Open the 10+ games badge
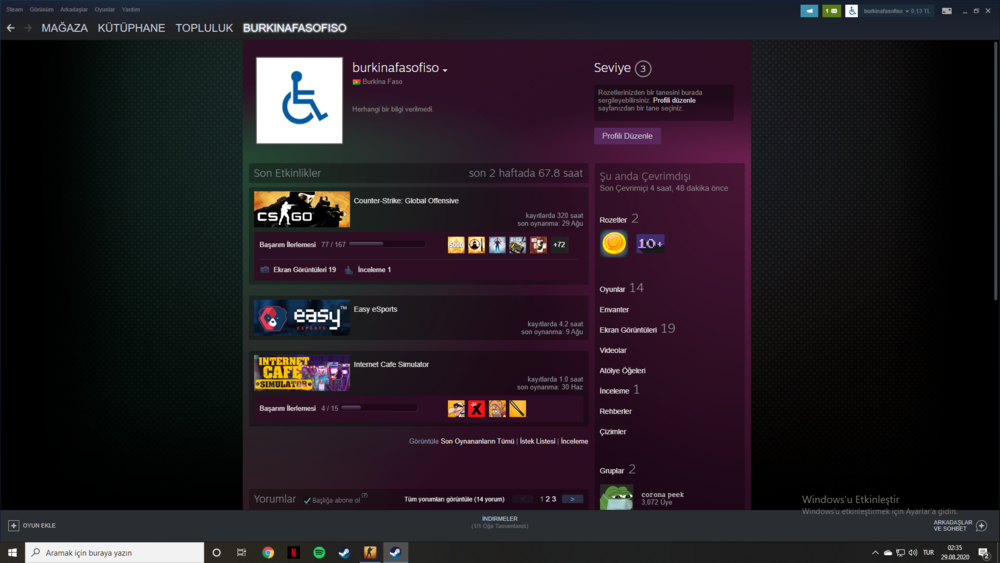Image resolution: width=1000 pixels, height=563 pixels. pos(650,244)
